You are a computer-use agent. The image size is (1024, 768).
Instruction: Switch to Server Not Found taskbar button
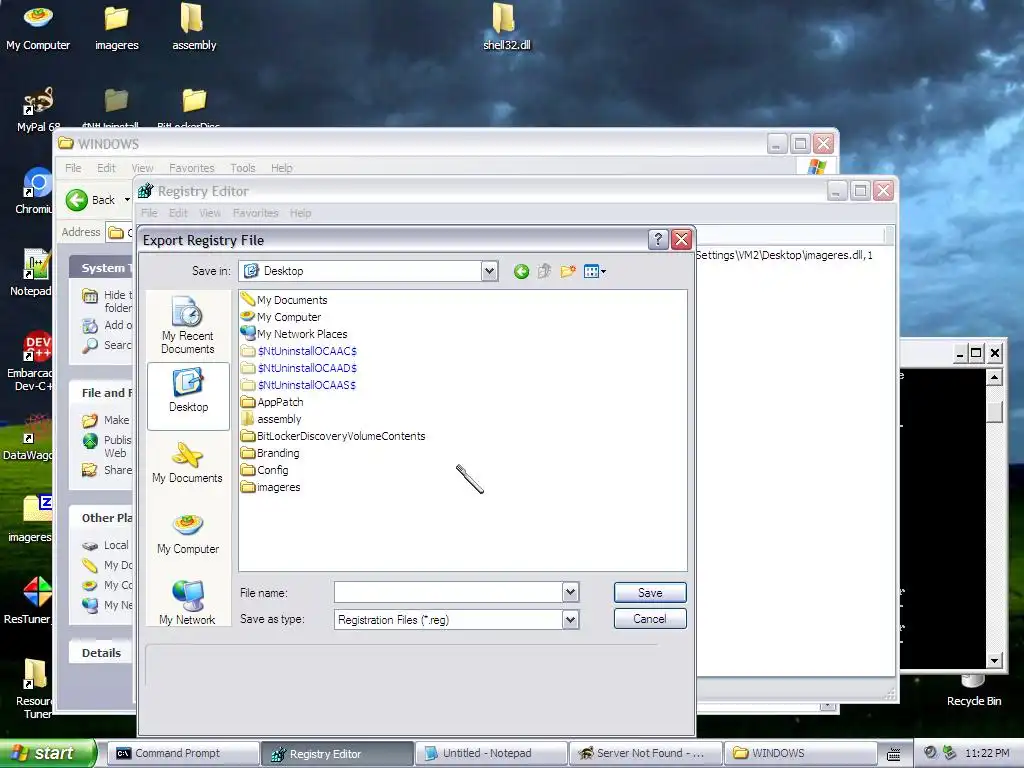(x=645, y=754)
